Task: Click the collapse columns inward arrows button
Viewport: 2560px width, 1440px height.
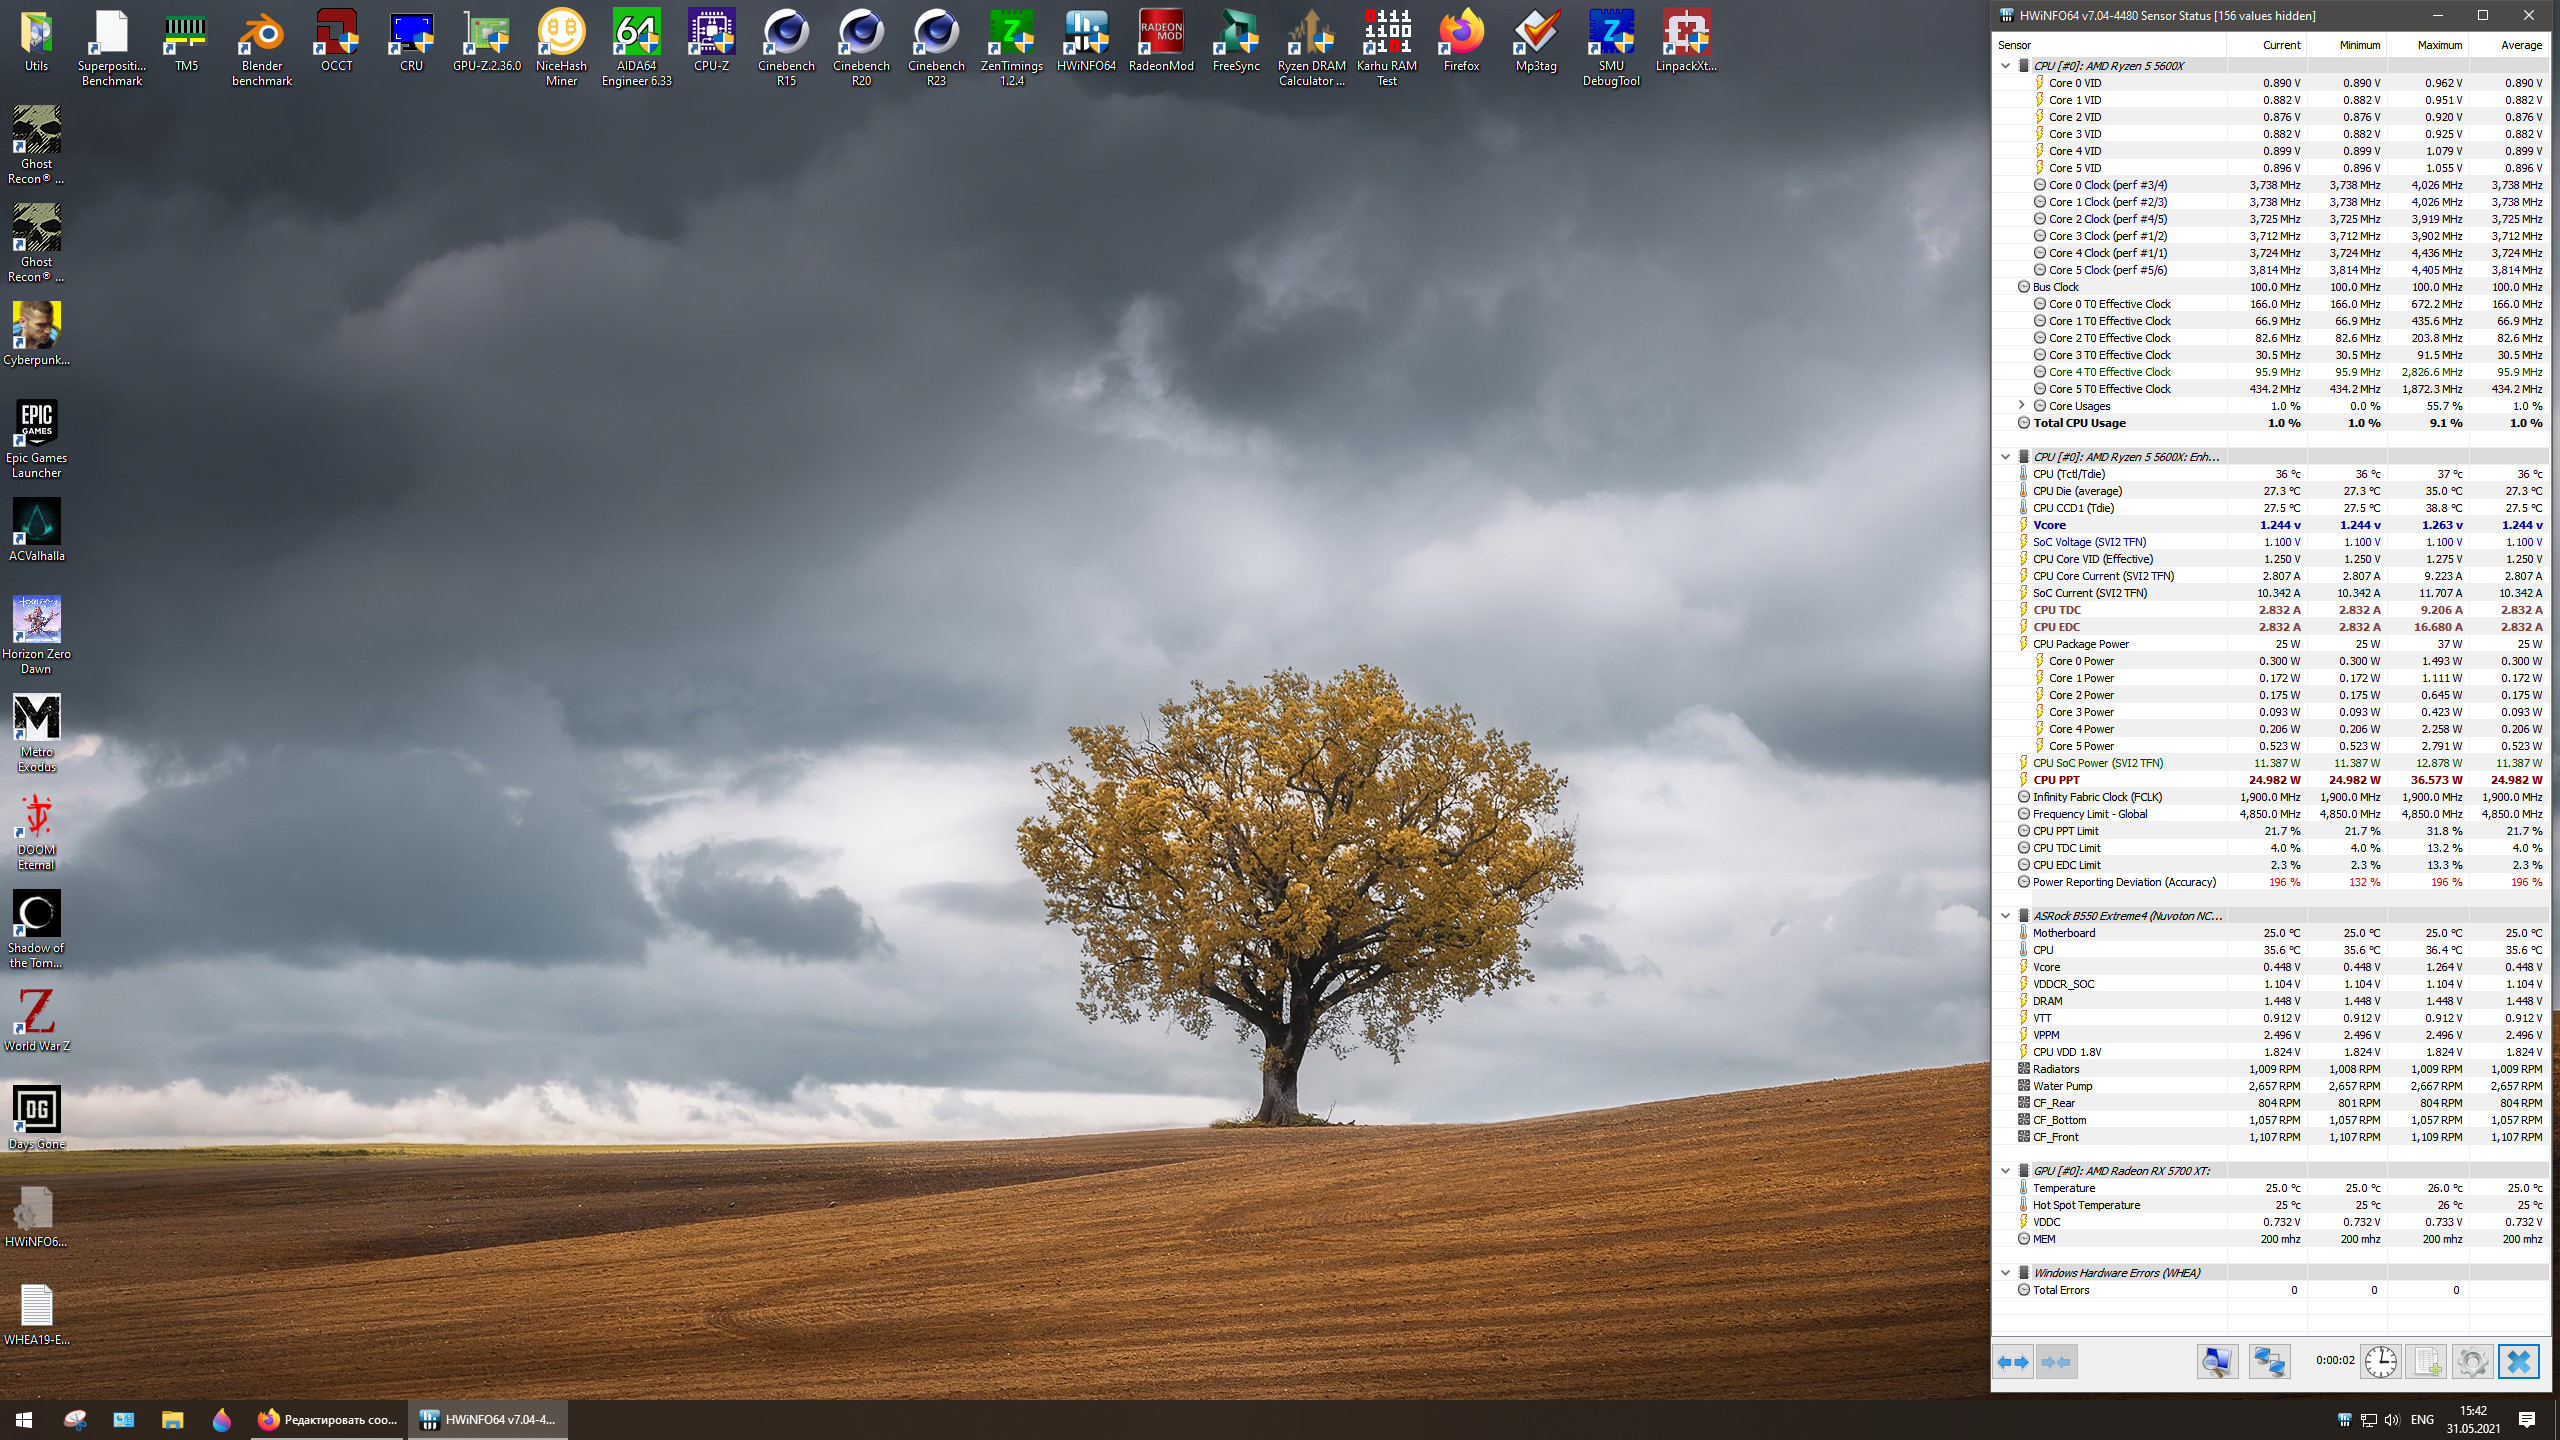Action: (2056, 1362)
